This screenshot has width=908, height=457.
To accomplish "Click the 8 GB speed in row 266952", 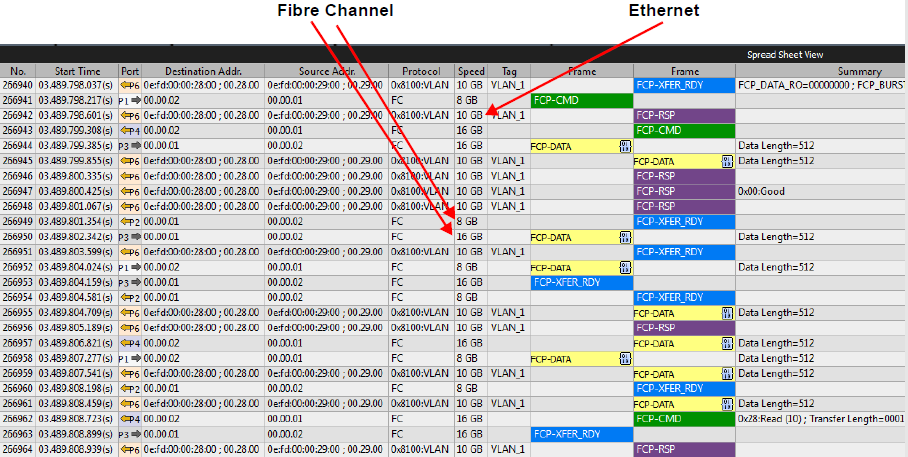I will [x=467, y=268].
